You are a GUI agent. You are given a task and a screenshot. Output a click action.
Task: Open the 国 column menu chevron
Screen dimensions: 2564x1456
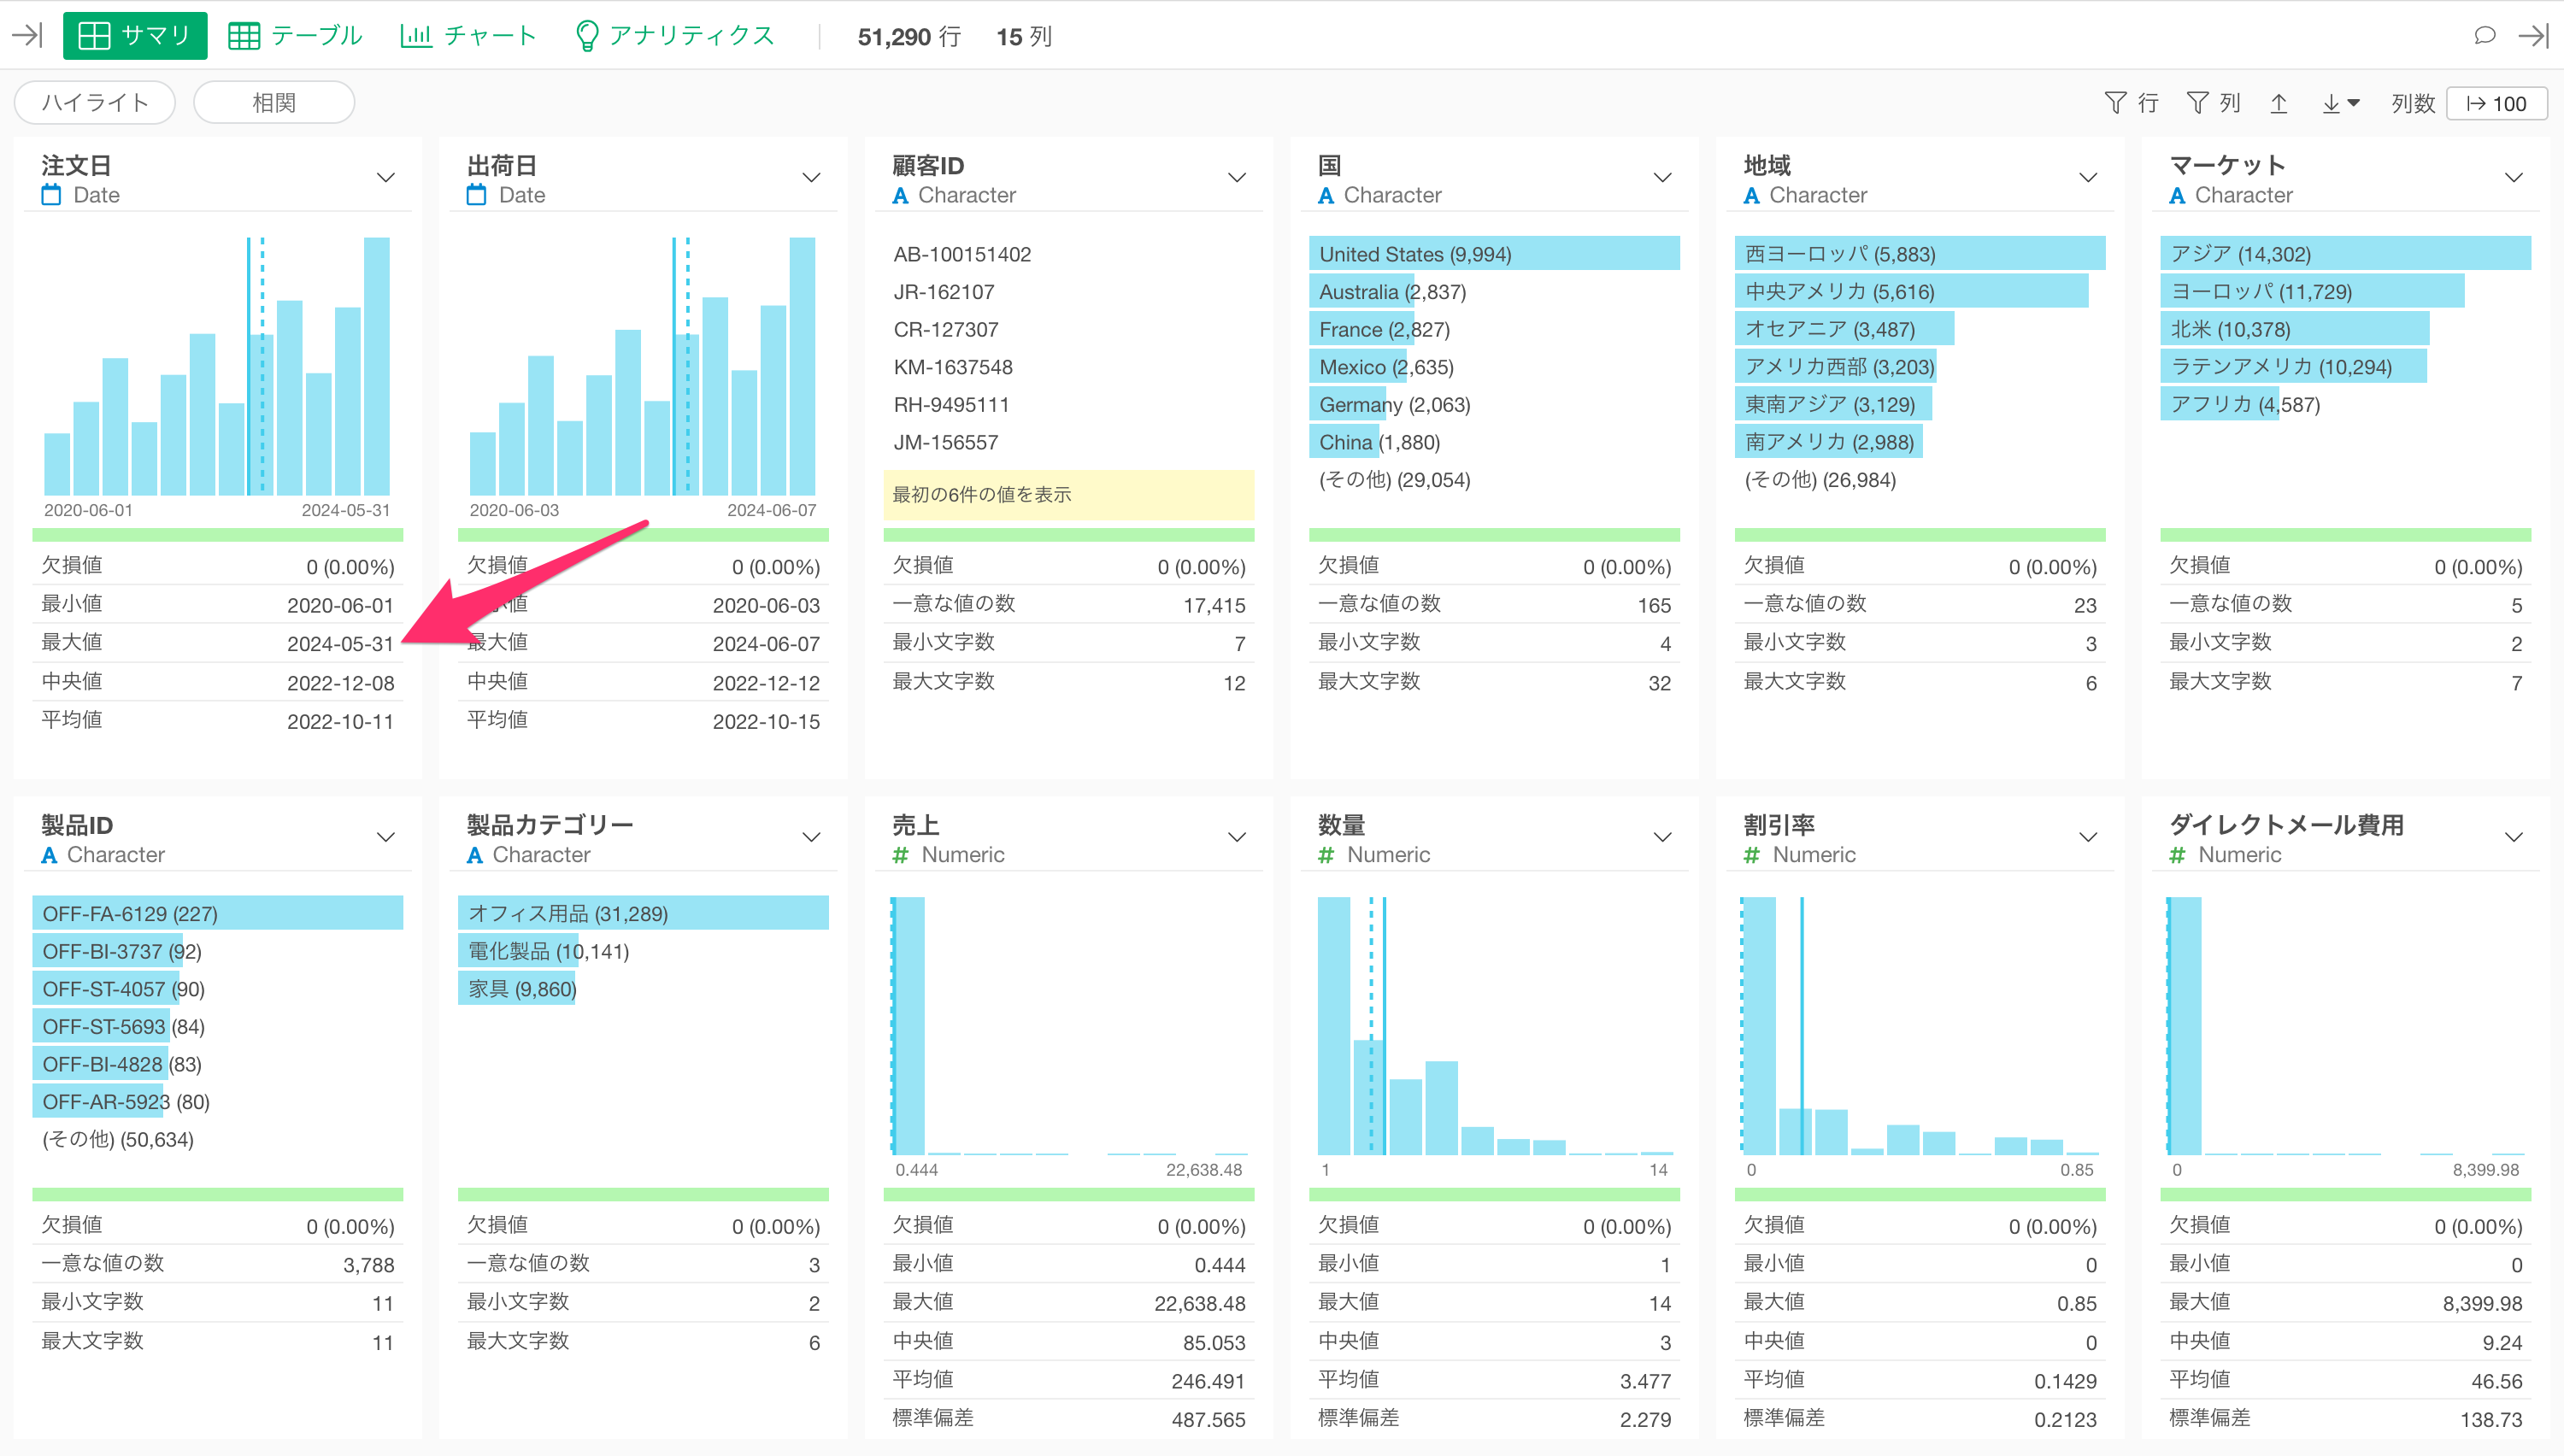[x=1662, y=178]
